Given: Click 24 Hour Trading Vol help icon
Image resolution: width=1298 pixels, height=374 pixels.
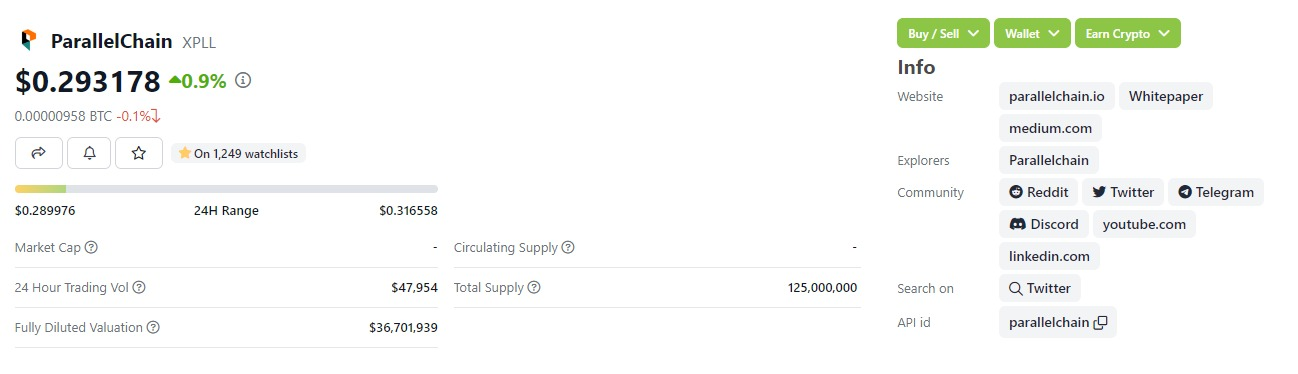Looking at the screenshot, I should (x=139, y=287).
